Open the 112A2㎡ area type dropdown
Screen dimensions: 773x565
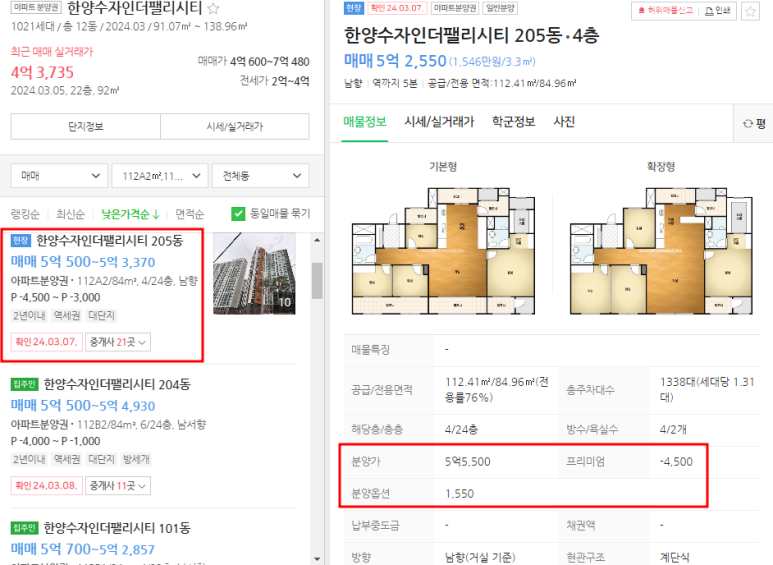tap(159, 176)
